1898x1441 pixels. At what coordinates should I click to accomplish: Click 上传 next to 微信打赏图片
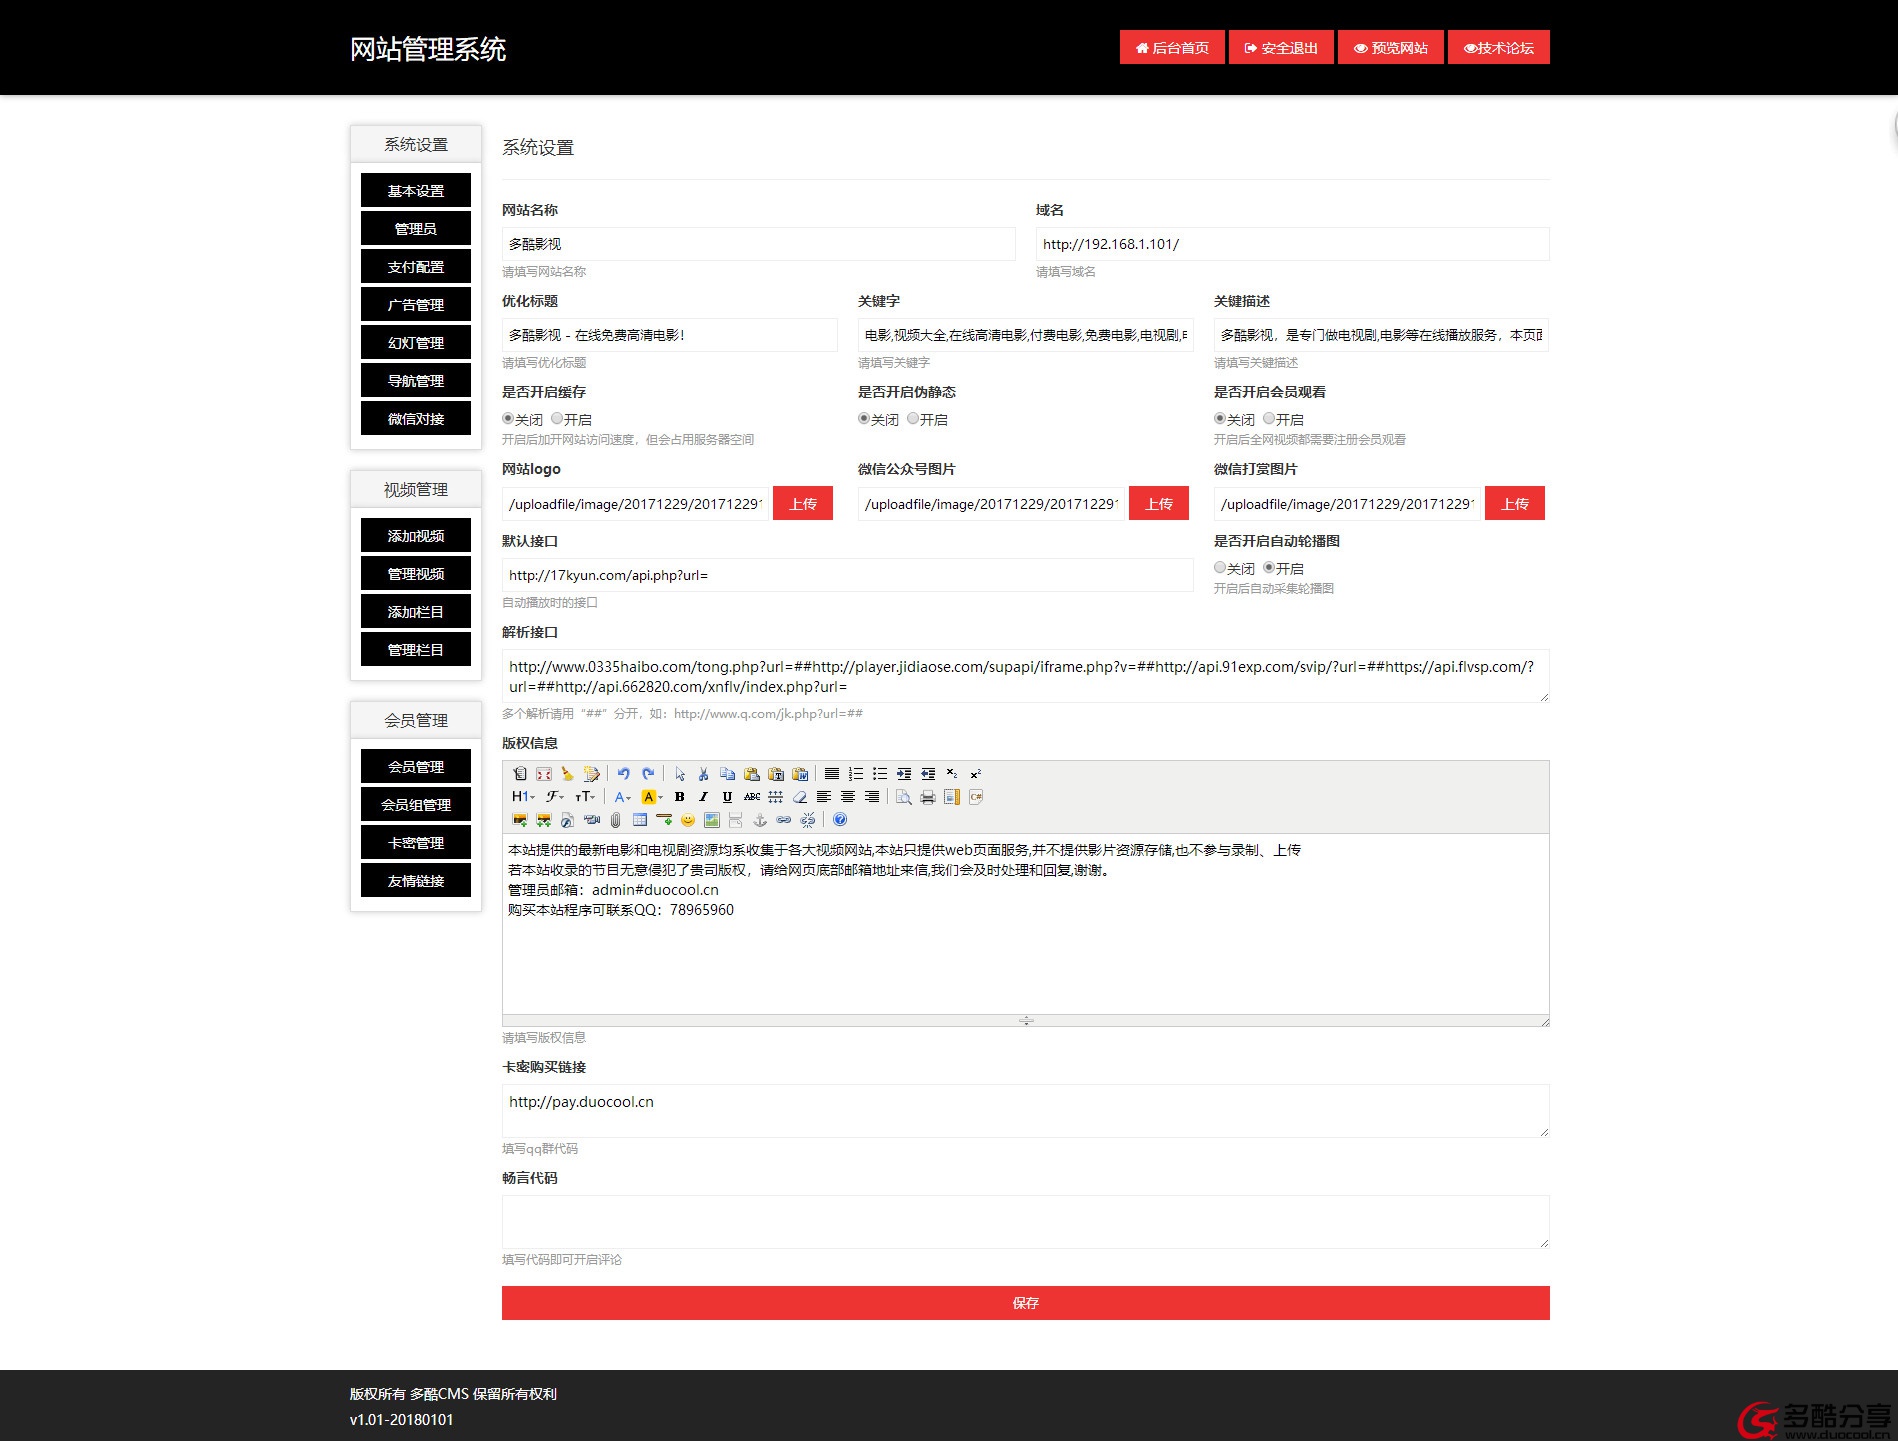[1515, 504]
